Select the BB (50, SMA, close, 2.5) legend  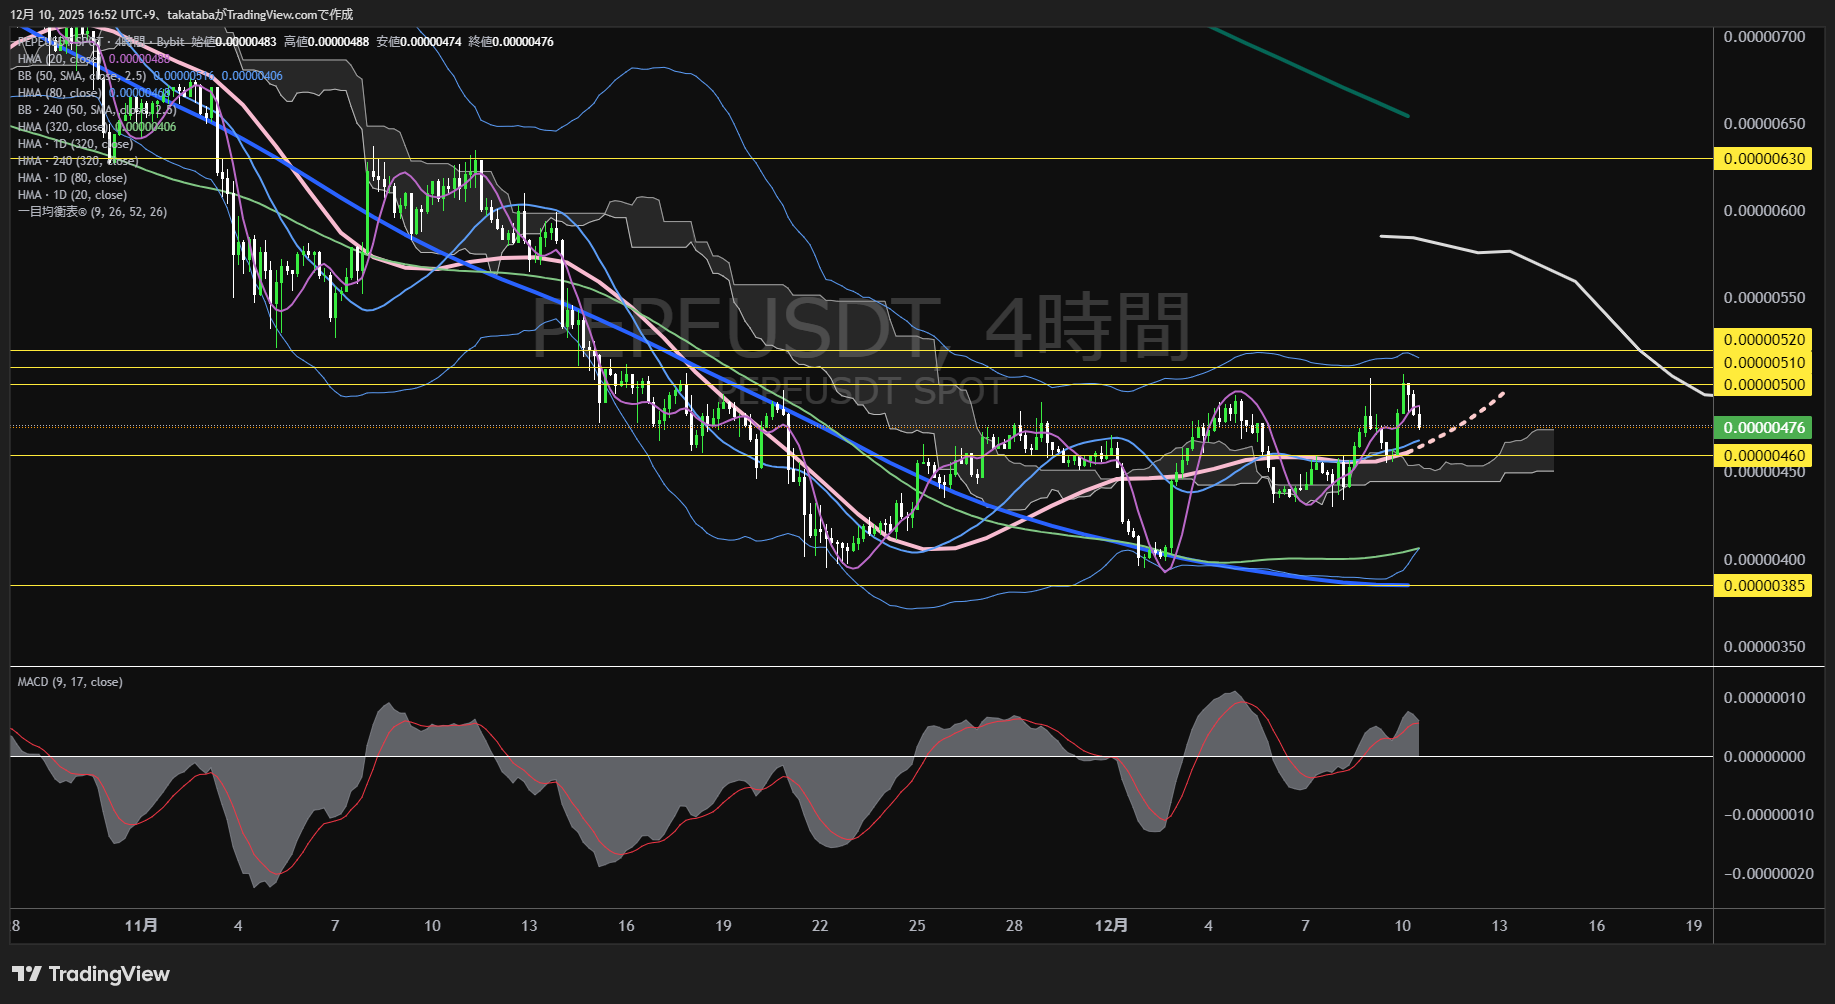tap(82, 76)
